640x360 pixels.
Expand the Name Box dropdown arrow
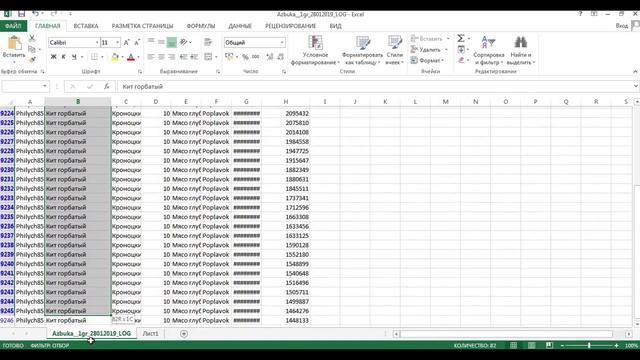[44, 86]
